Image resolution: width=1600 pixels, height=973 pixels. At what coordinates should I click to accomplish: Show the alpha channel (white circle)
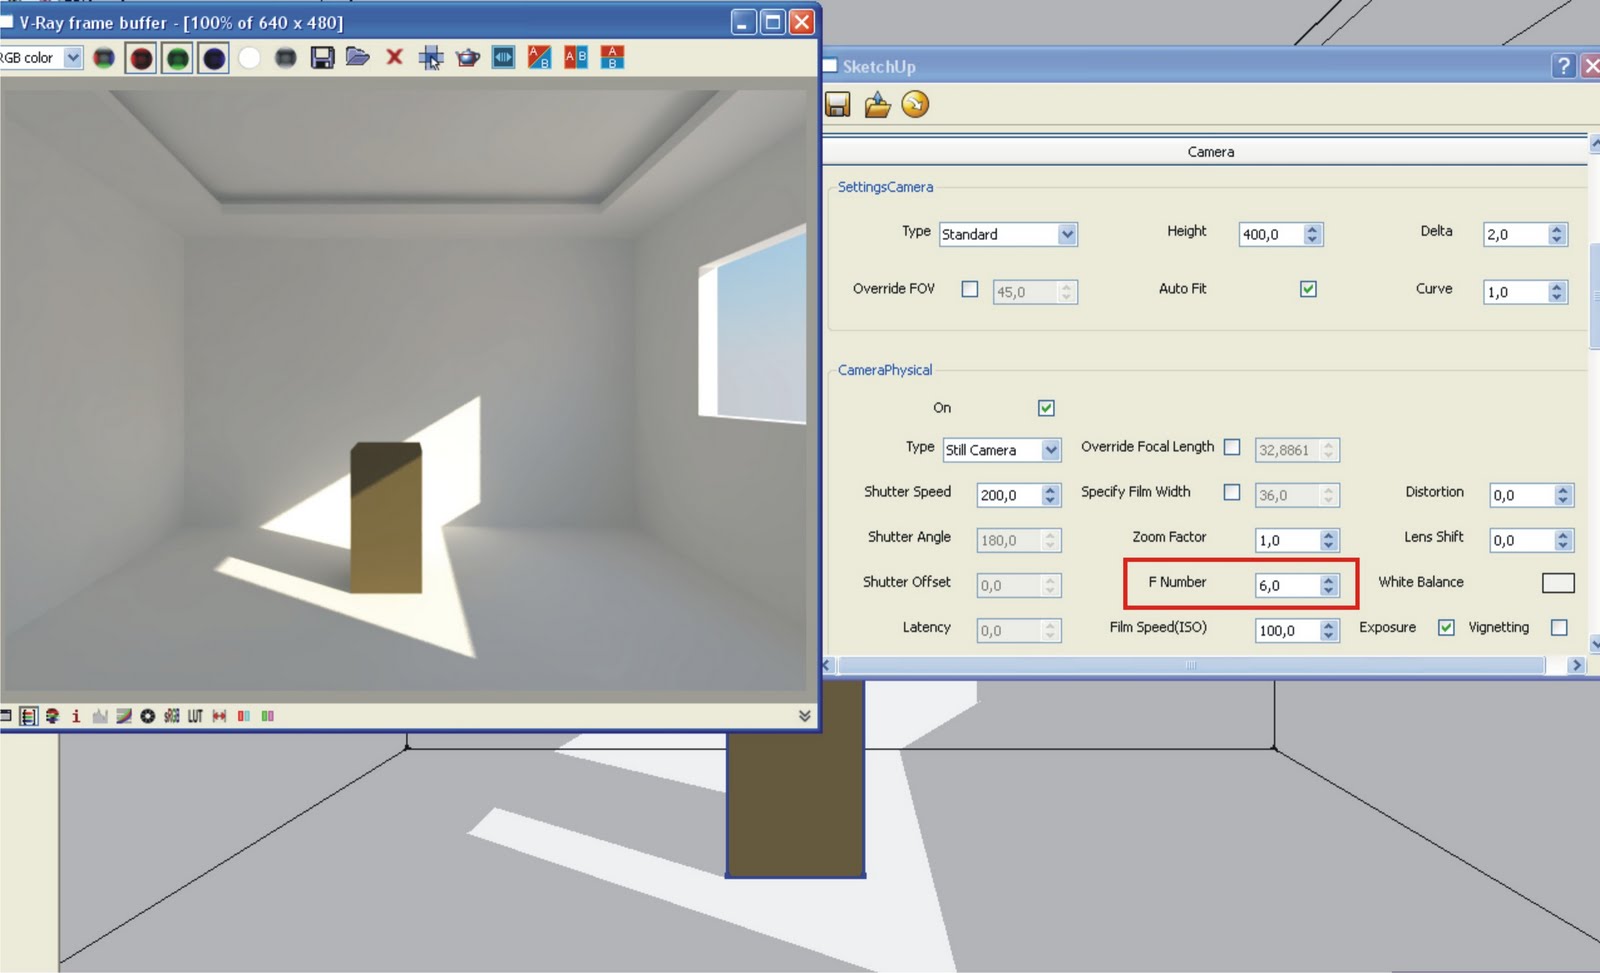coord(249,58)
